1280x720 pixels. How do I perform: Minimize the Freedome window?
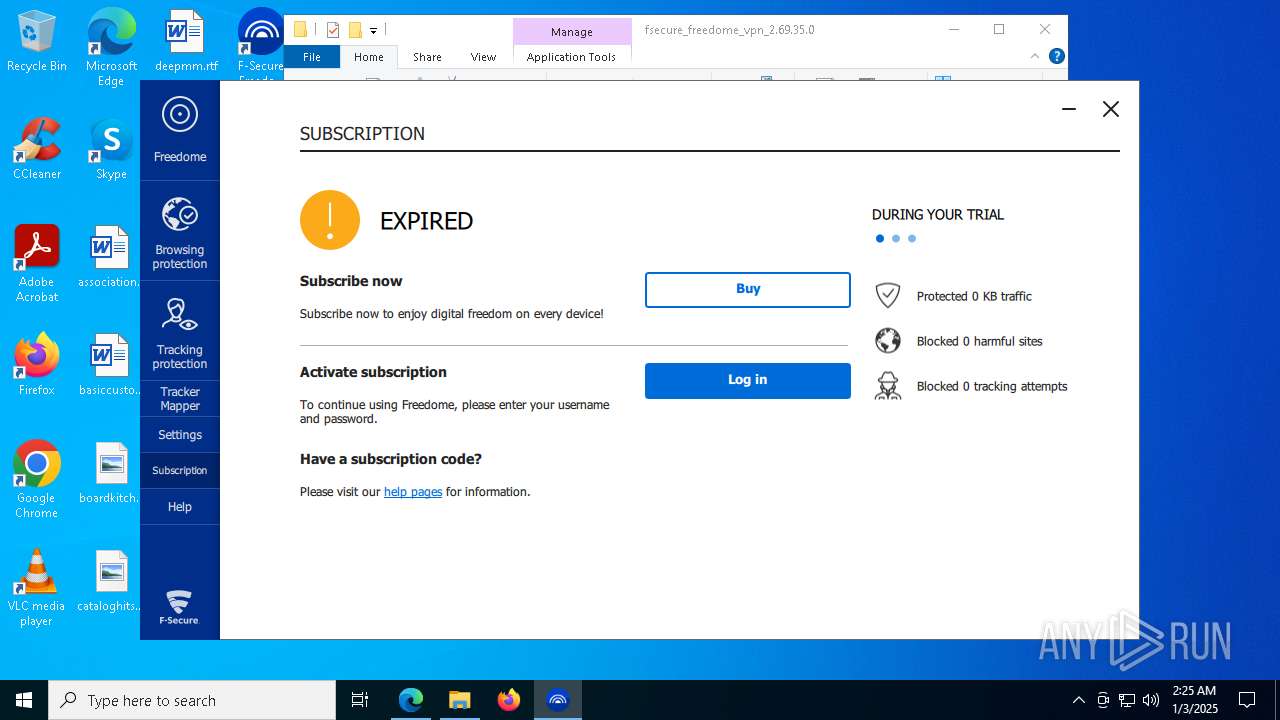click(1069, 109)
